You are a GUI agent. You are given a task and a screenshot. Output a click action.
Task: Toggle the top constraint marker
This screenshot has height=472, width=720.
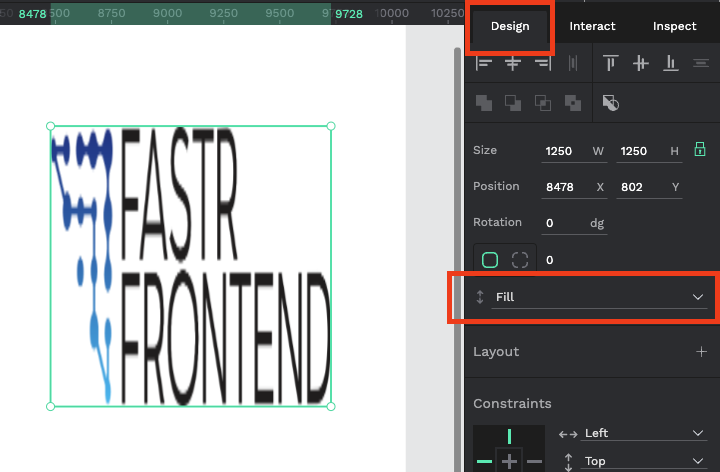(509, 436)
